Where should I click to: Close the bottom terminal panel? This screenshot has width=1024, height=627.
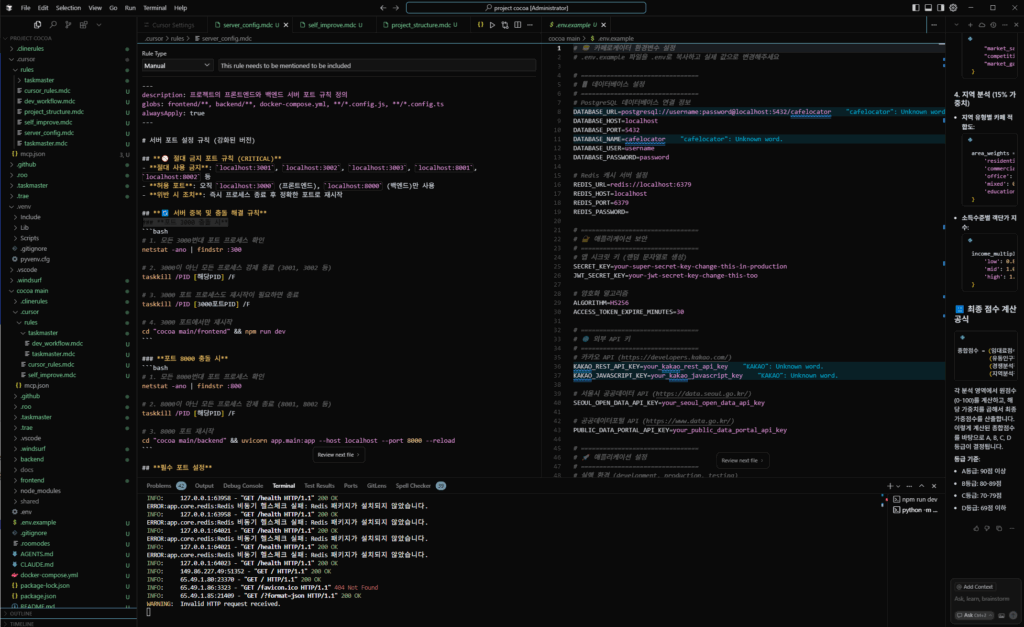pos(934,486)
